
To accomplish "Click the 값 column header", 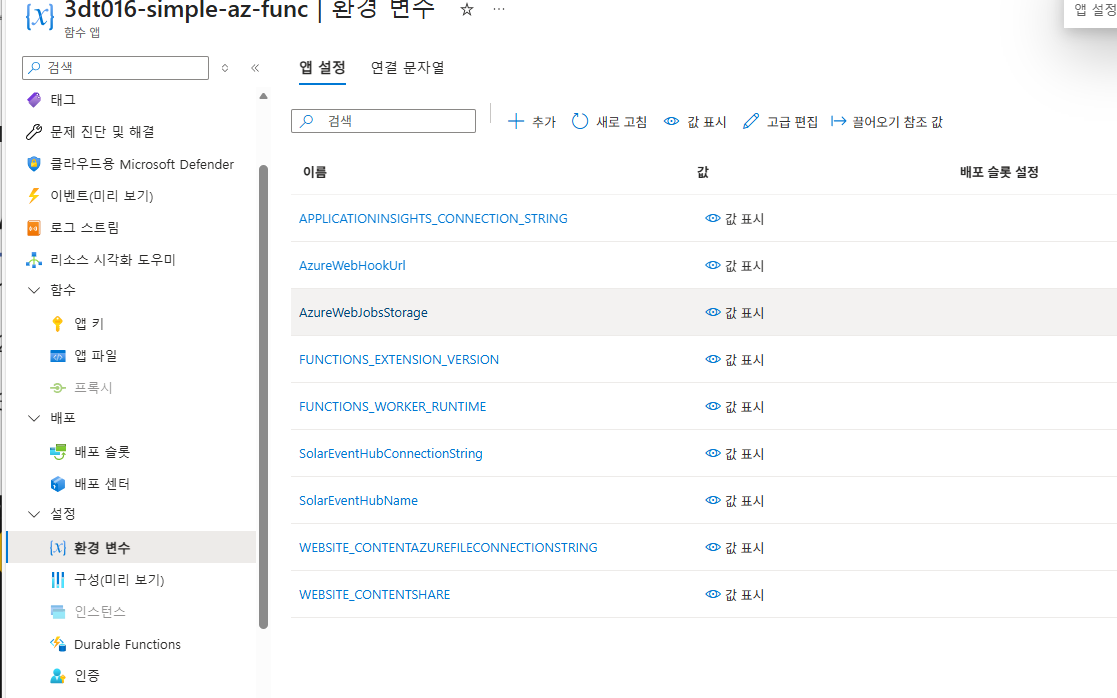I will pos(703,172).
